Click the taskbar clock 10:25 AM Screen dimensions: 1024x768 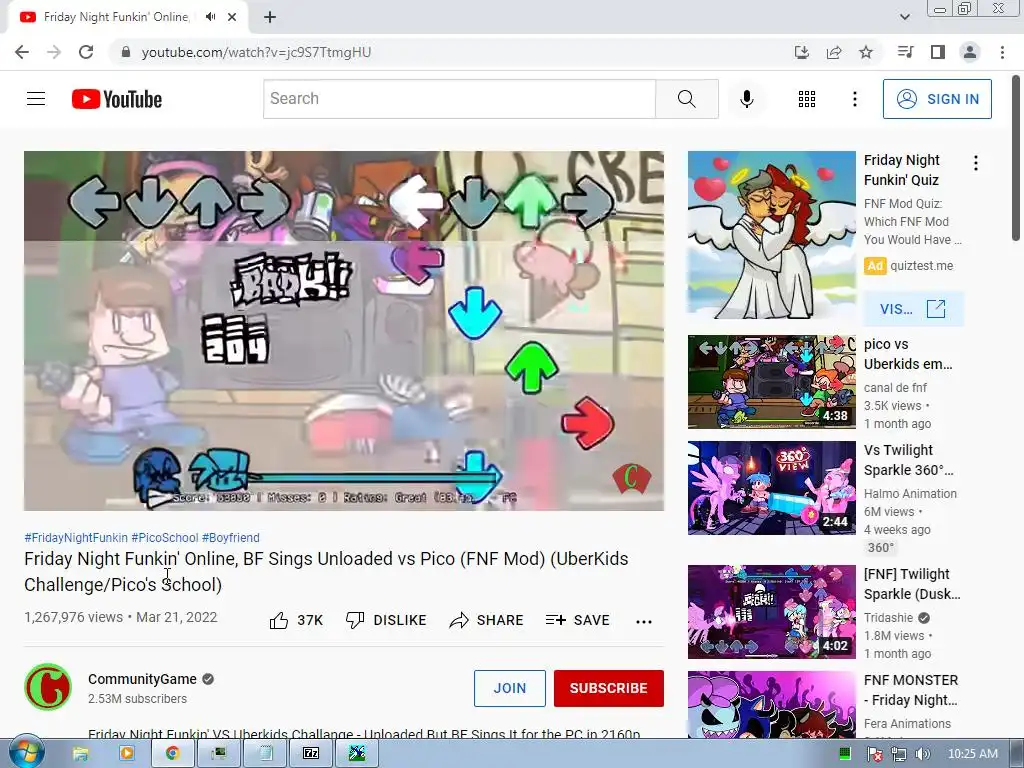972,754
